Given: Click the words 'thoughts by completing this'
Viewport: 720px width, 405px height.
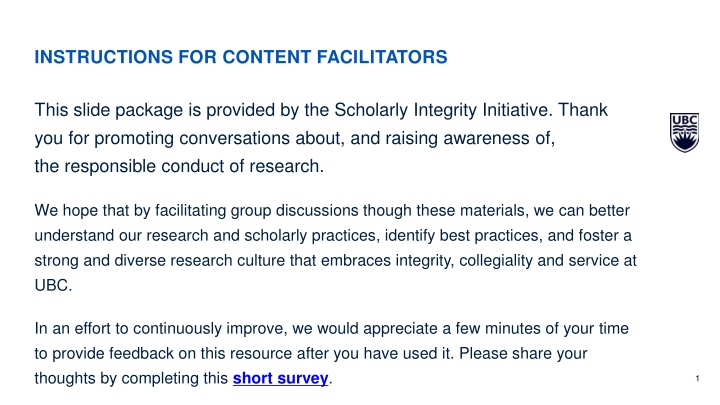Looking at the screenshot, I should pos(130,379).
